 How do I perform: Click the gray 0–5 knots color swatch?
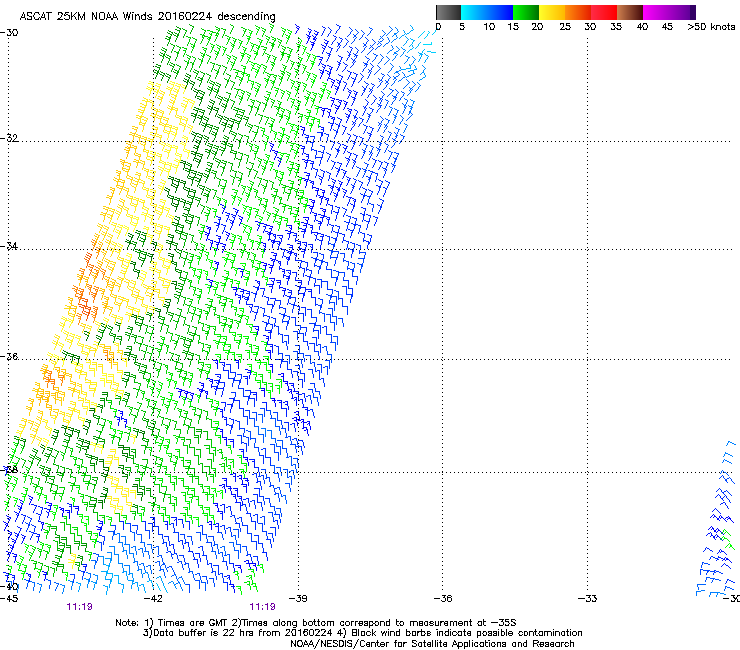pos(448,12)
